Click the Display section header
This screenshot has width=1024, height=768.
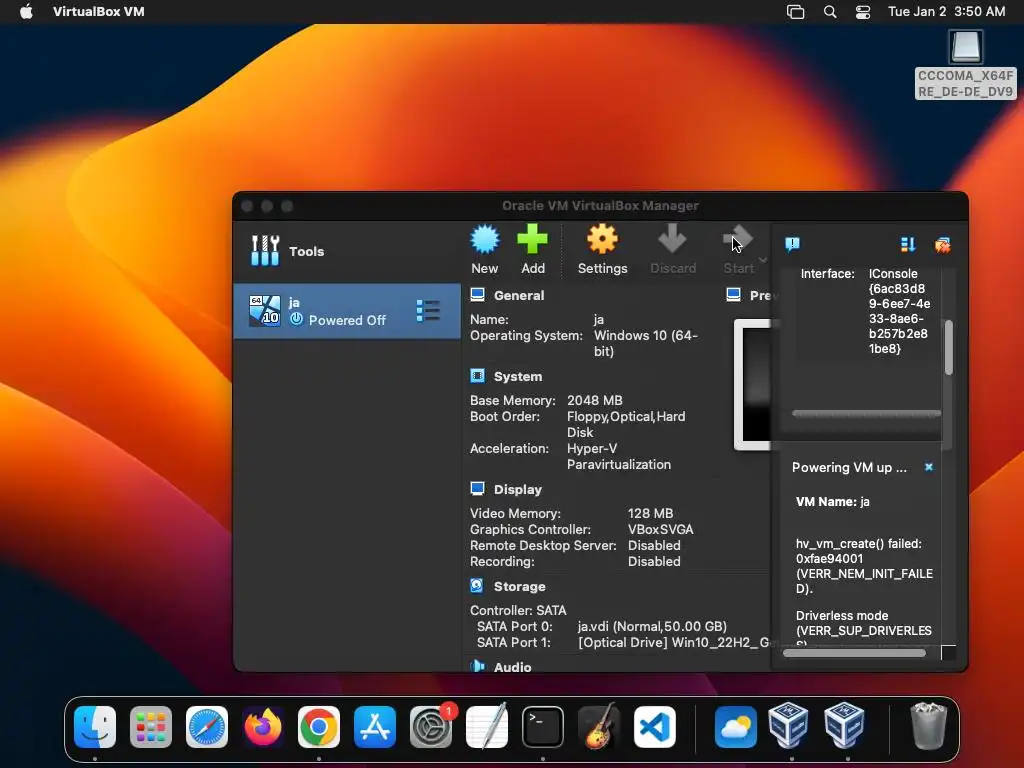(x=518, y=489)
